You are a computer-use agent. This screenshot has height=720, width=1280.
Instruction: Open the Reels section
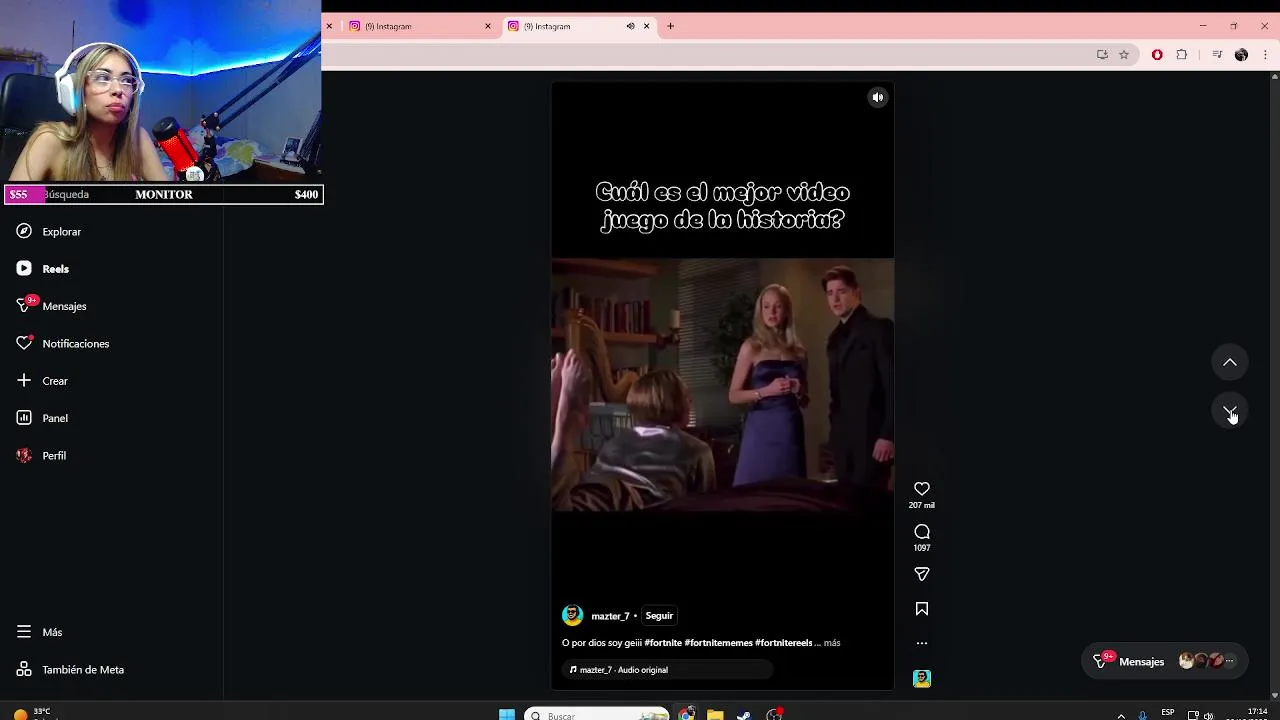pos(42,269)
